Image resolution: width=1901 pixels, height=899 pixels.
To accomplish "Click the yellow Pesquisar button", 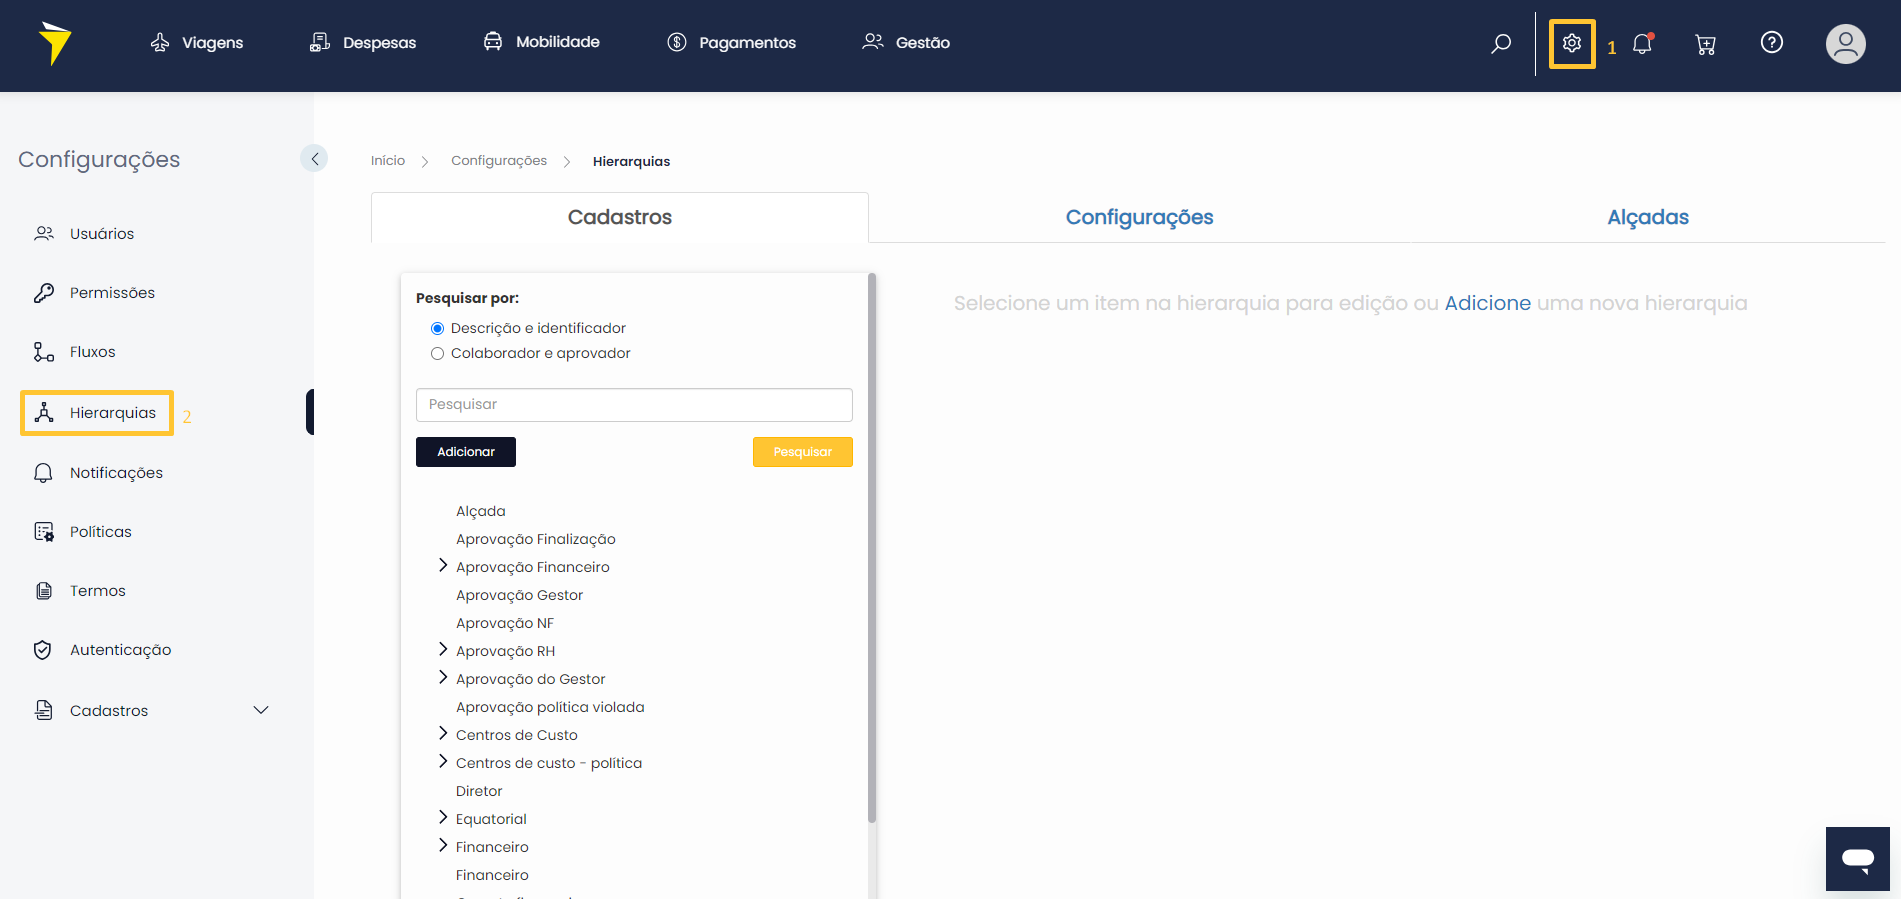I will pyautogui.click(x=803, y=452).
